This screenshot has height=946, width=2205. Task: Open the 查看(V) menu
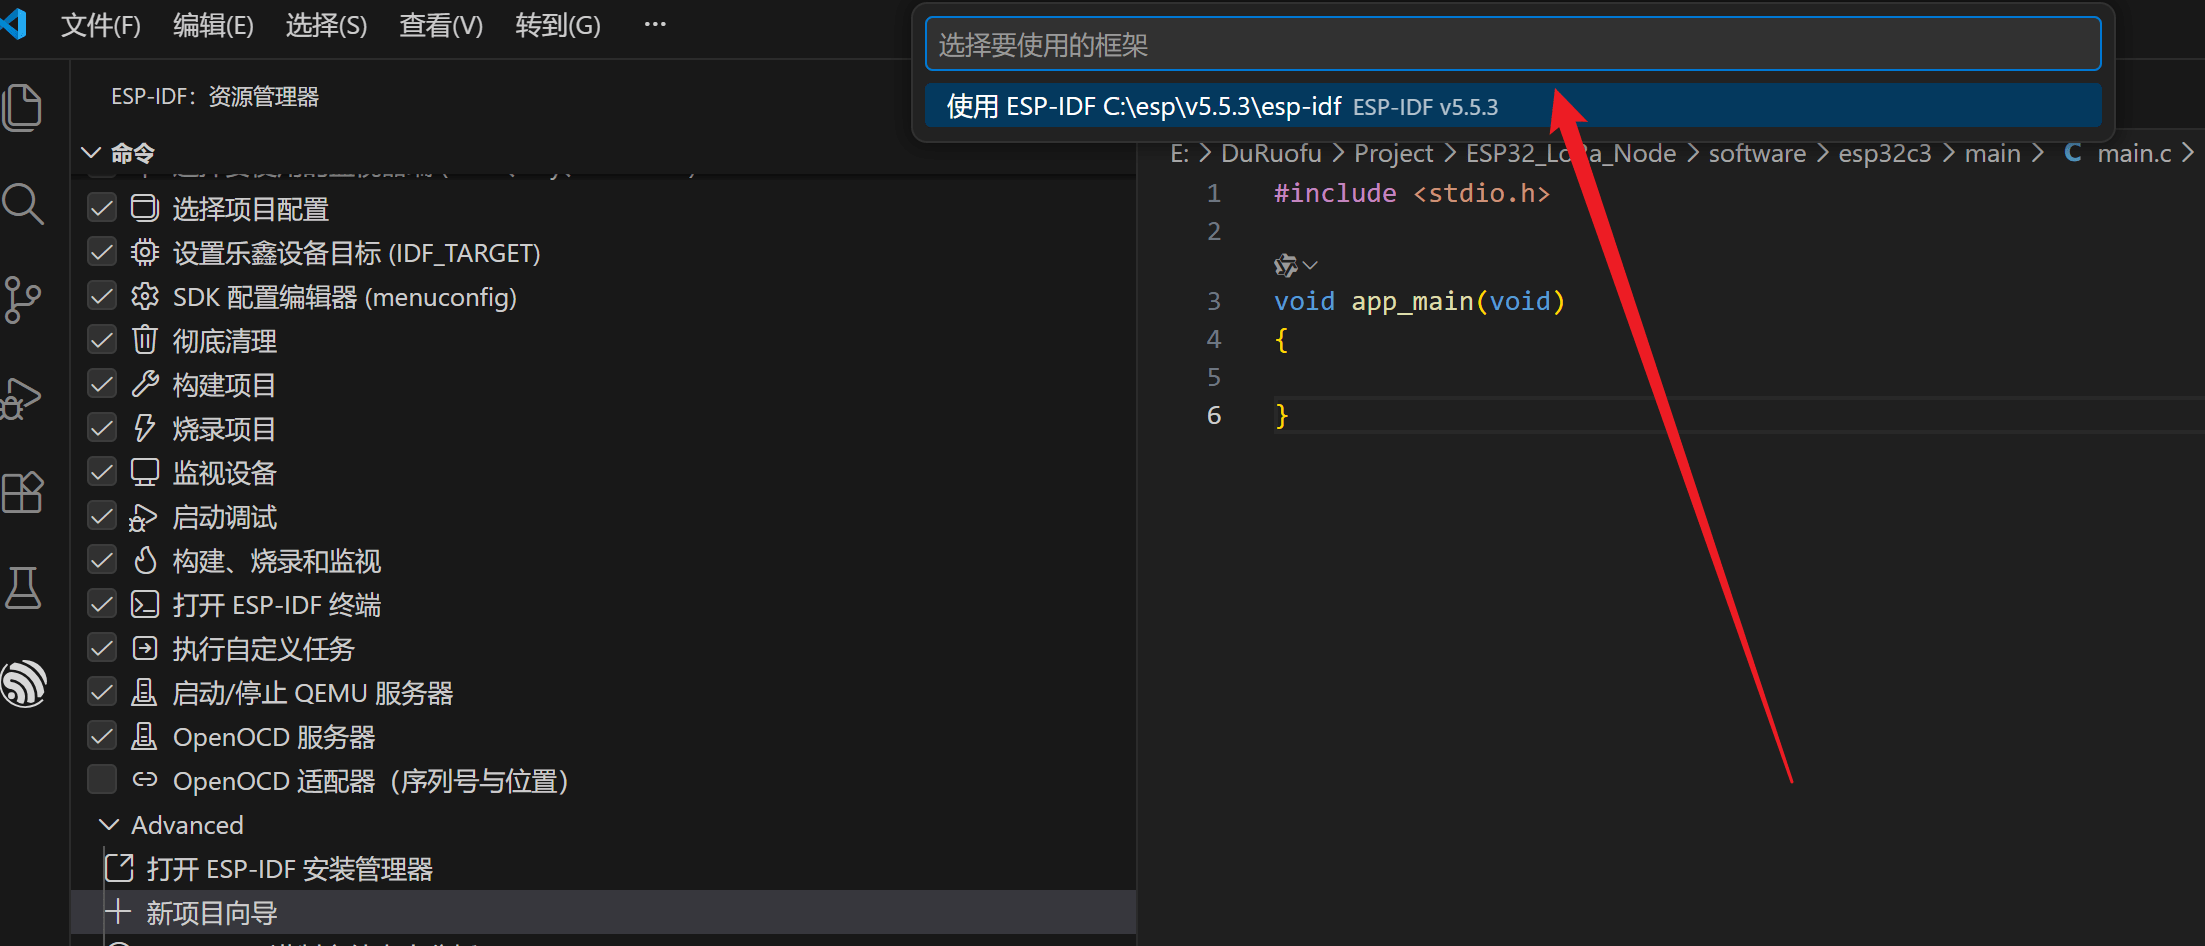440,25
